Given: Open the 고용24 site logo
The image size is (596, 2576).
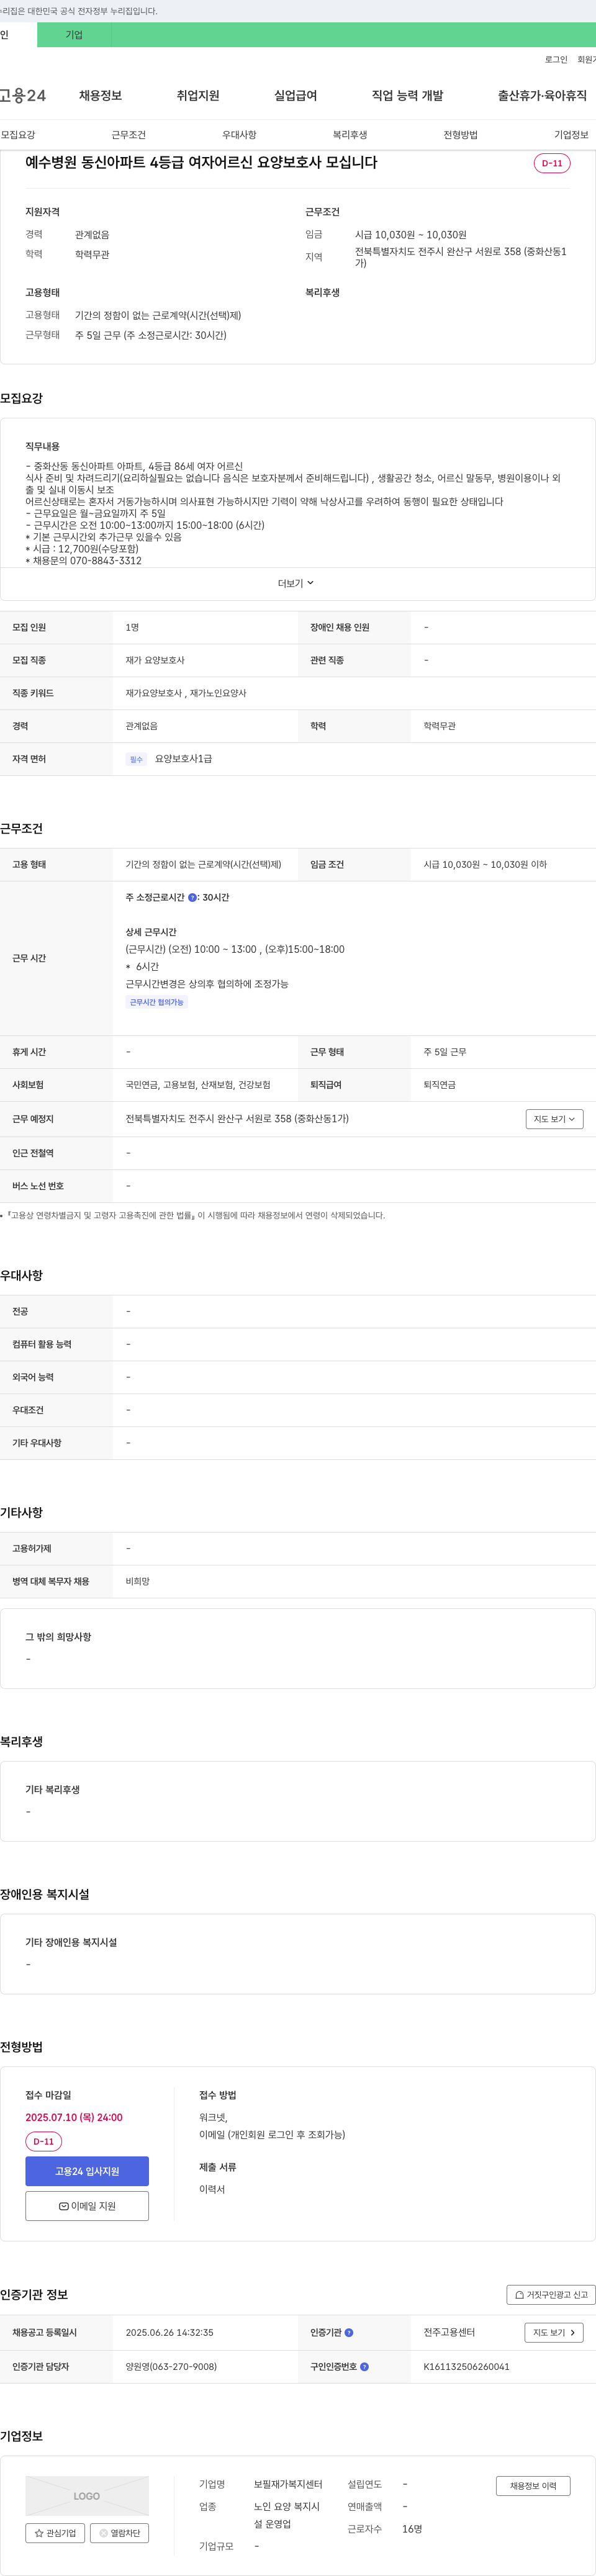Looking at the screenshot, I should pos(23,96).
